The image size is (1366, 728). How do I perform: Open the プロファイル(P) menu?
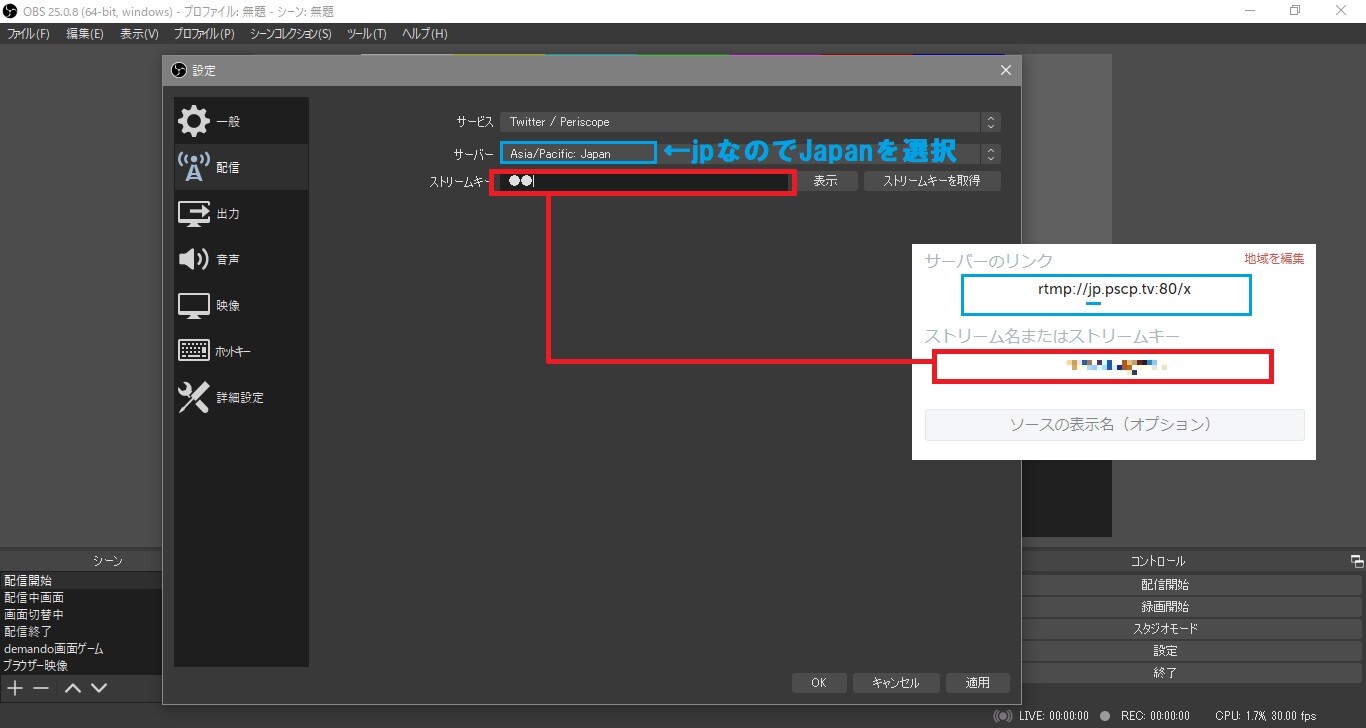[204, 34]
